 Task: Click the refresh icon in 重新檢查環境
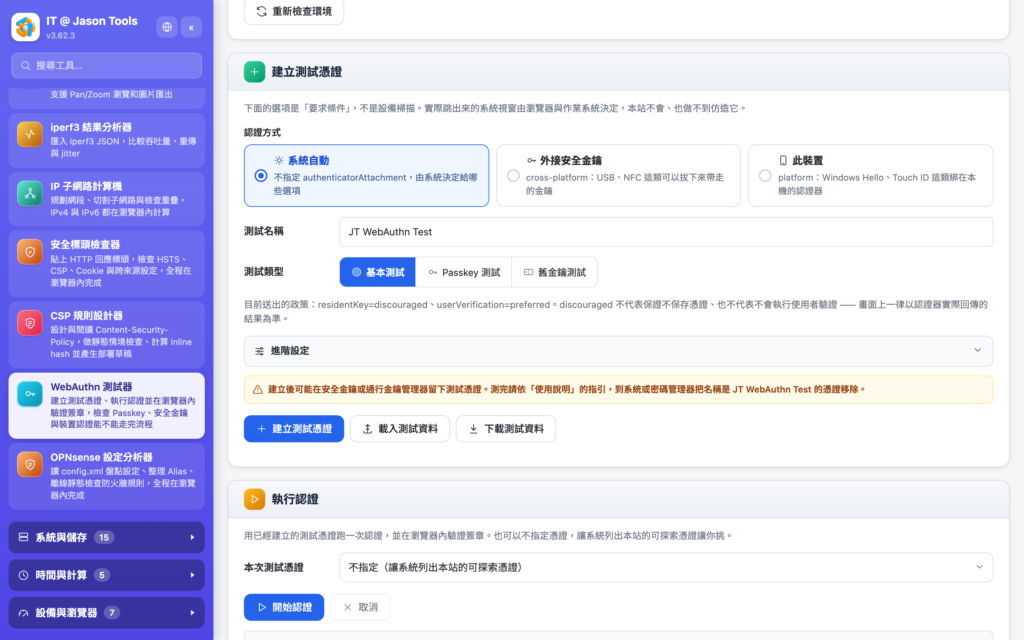pyautogui.click(x=261, y=11)
